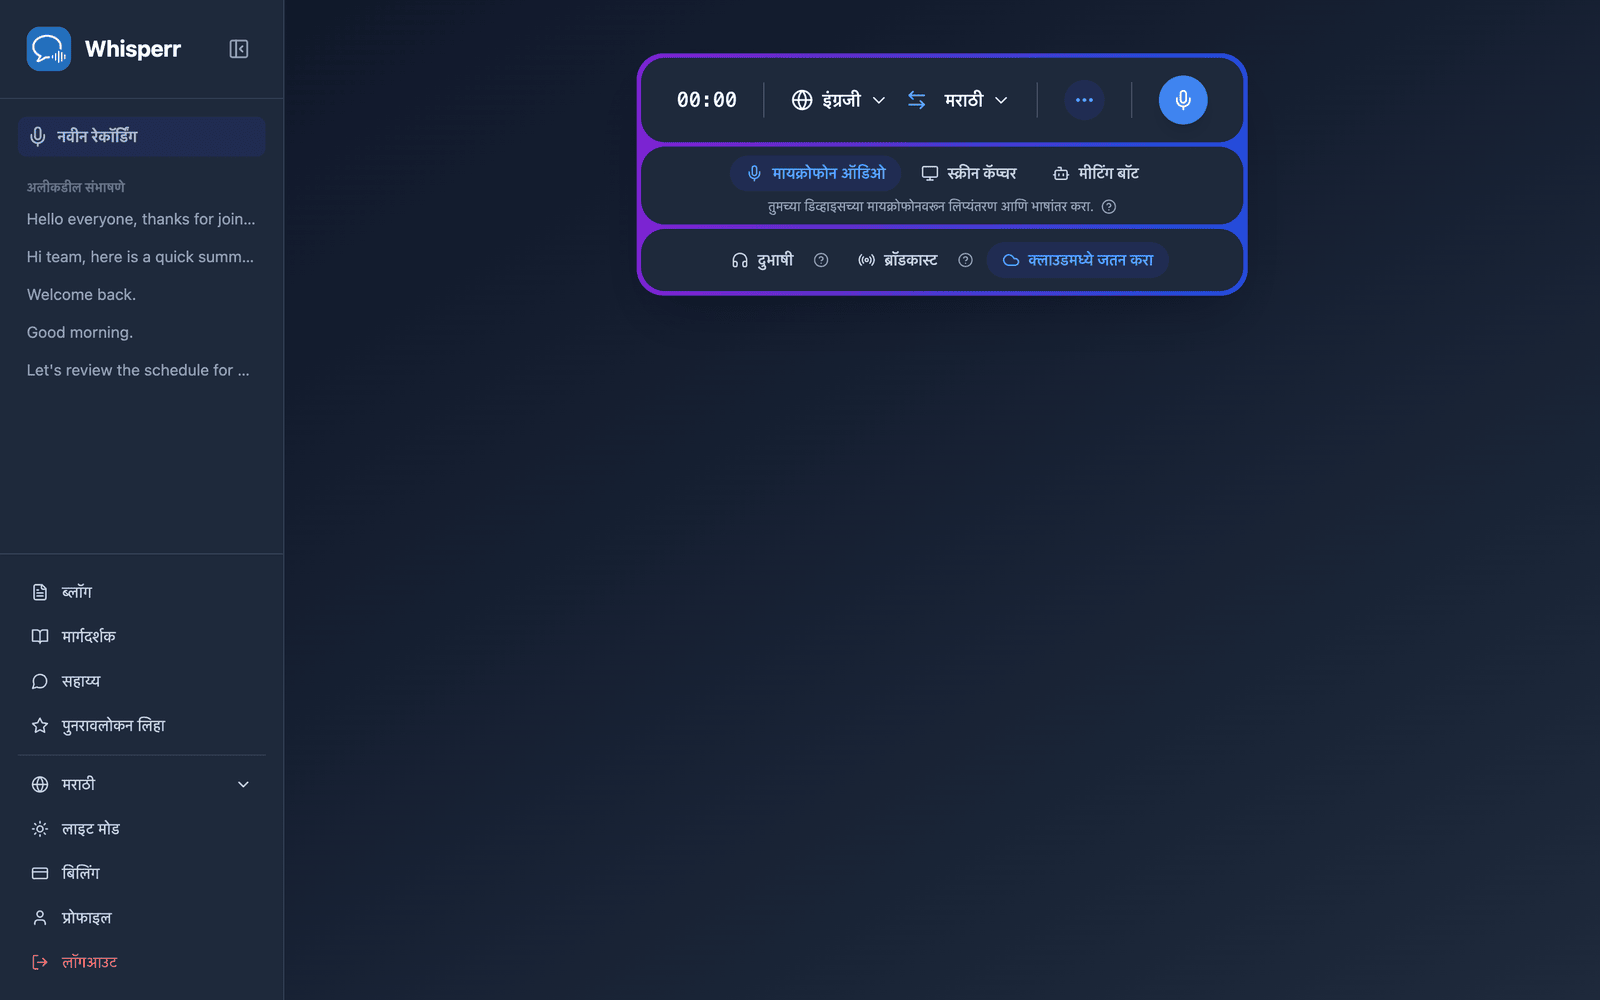
Task: Select मायक्रोफोन ऑडिओ source tab
Action: (x=816, y=173)
